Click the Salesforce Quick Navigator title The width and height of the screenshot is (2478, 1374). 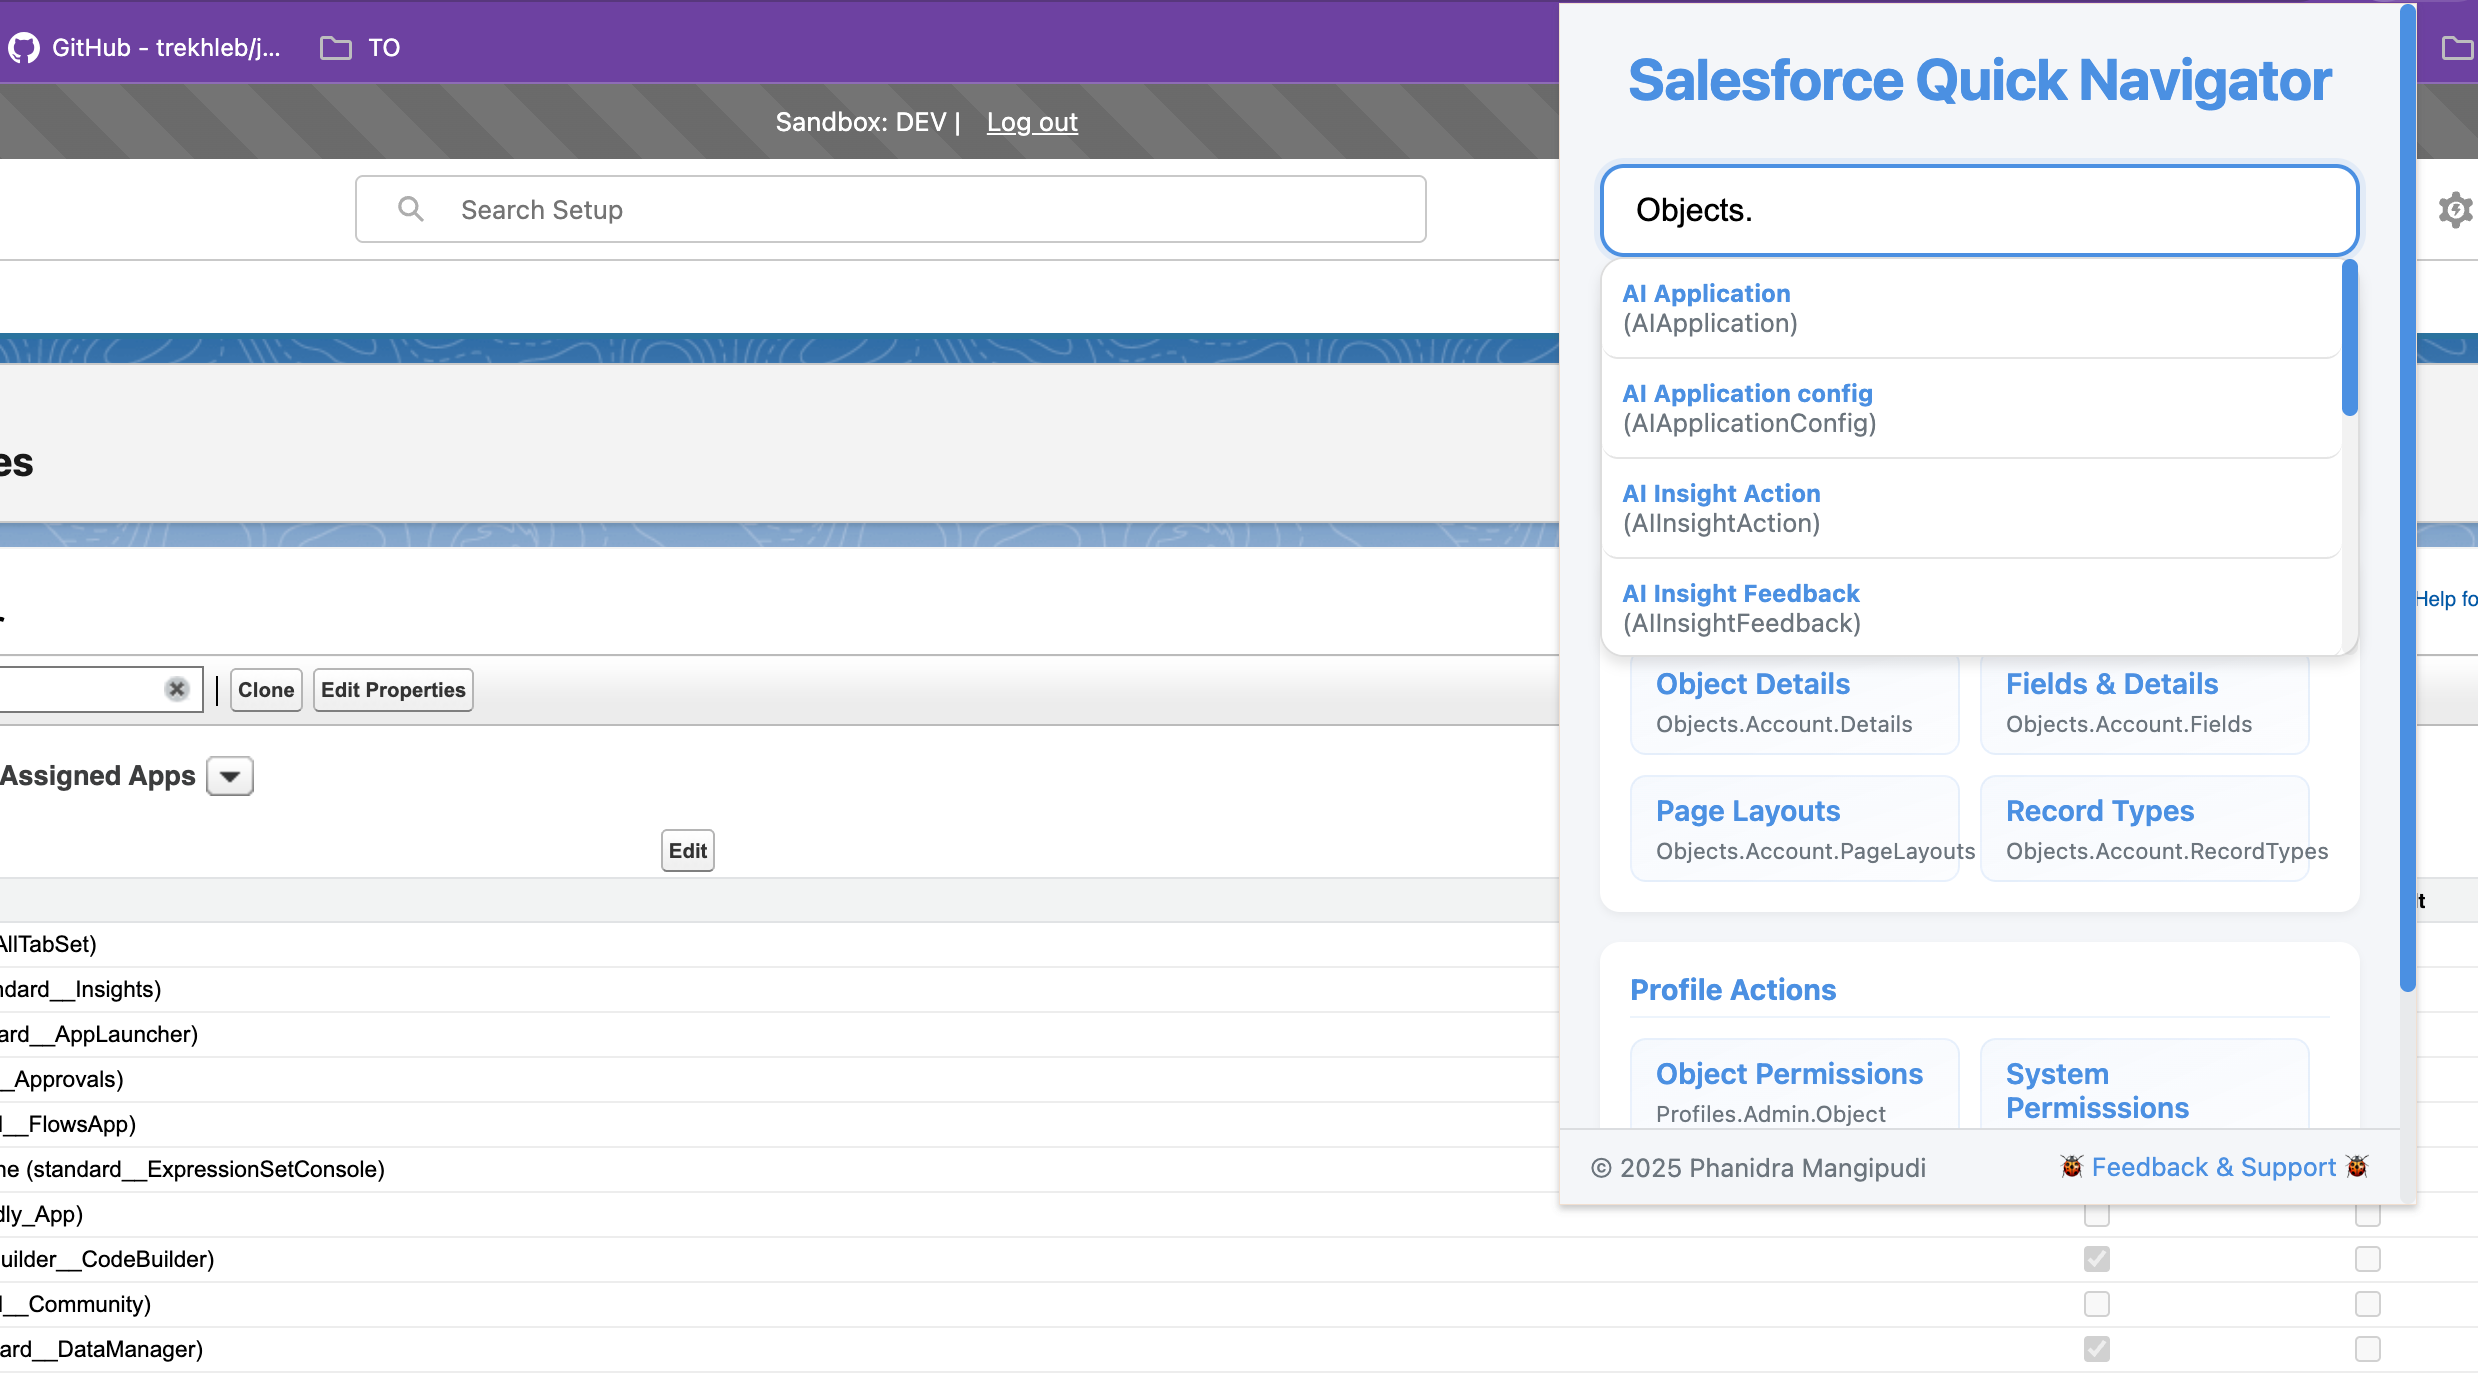[1979, 81]
